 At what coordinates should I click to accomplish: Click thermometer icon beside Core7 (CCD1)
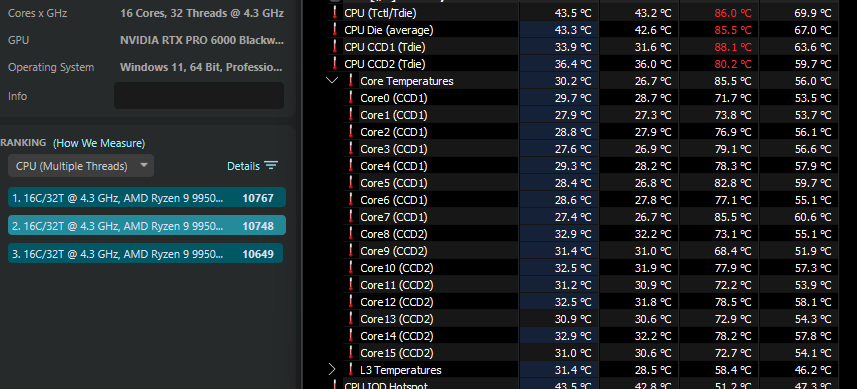click(351, 217)
